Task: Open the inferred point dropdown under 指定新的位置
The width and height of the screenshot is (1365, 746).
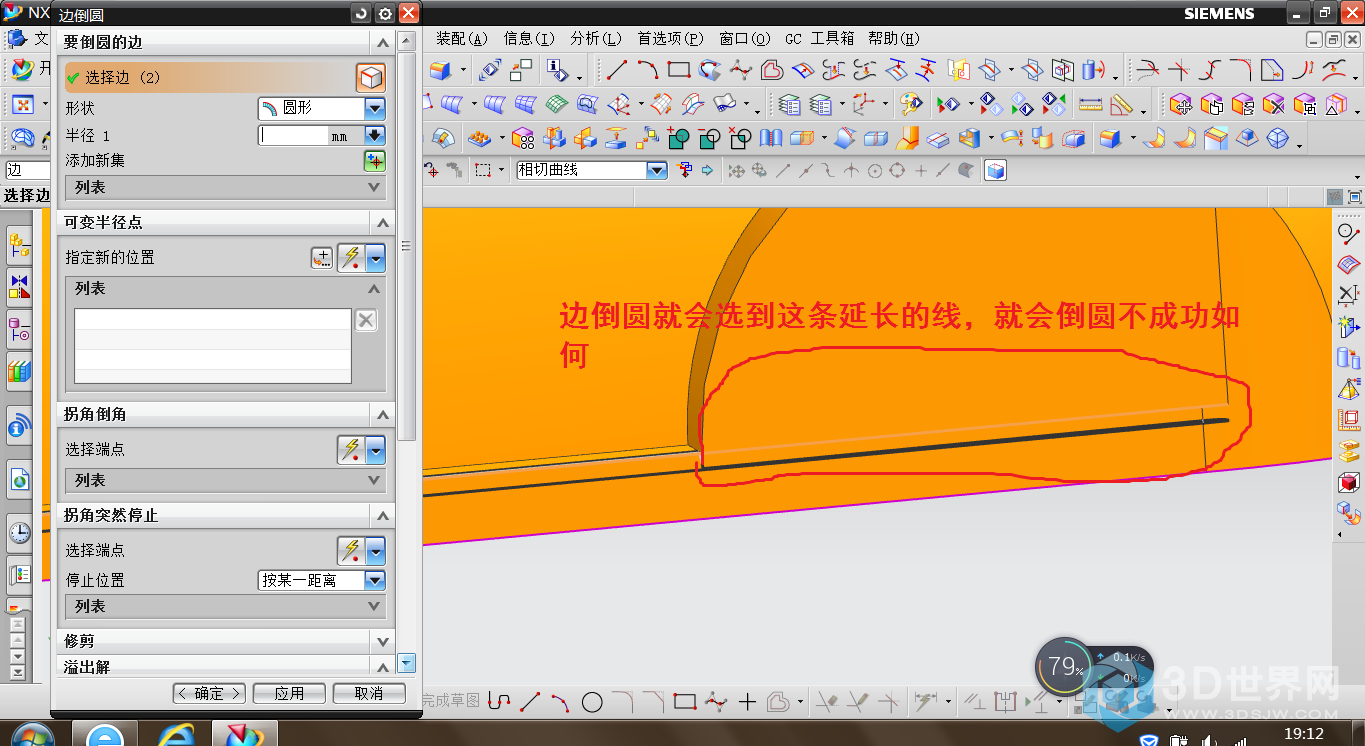Action: tap(376, 258)
